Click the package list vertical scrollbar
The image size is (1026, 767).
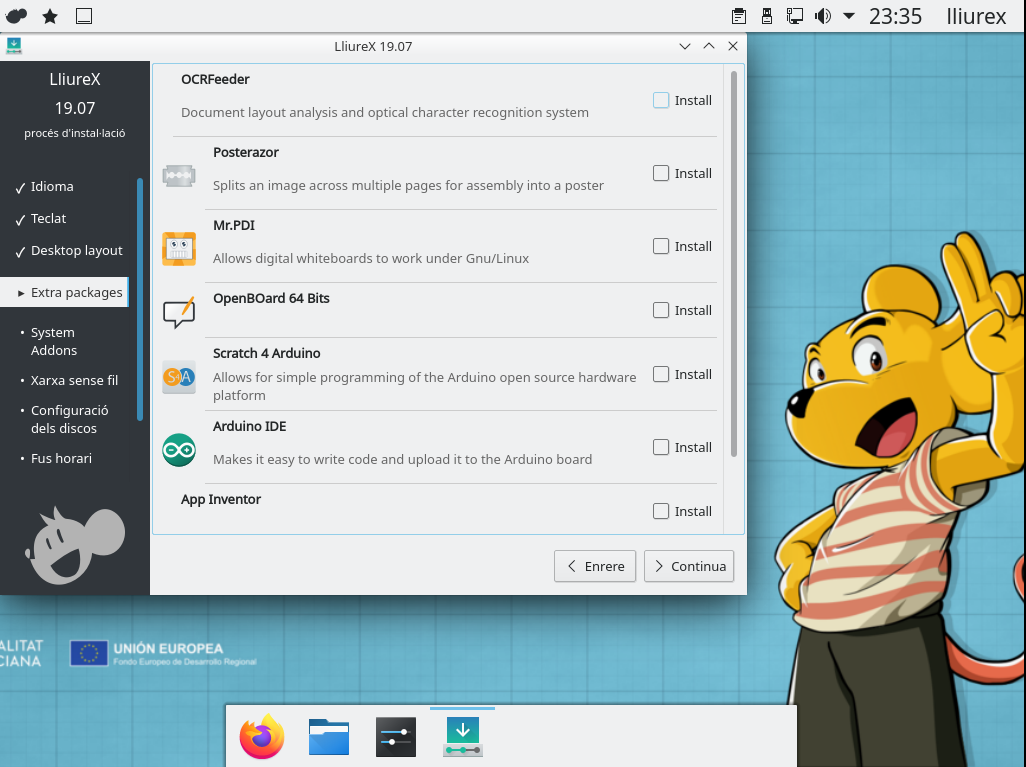pos(734,264)
